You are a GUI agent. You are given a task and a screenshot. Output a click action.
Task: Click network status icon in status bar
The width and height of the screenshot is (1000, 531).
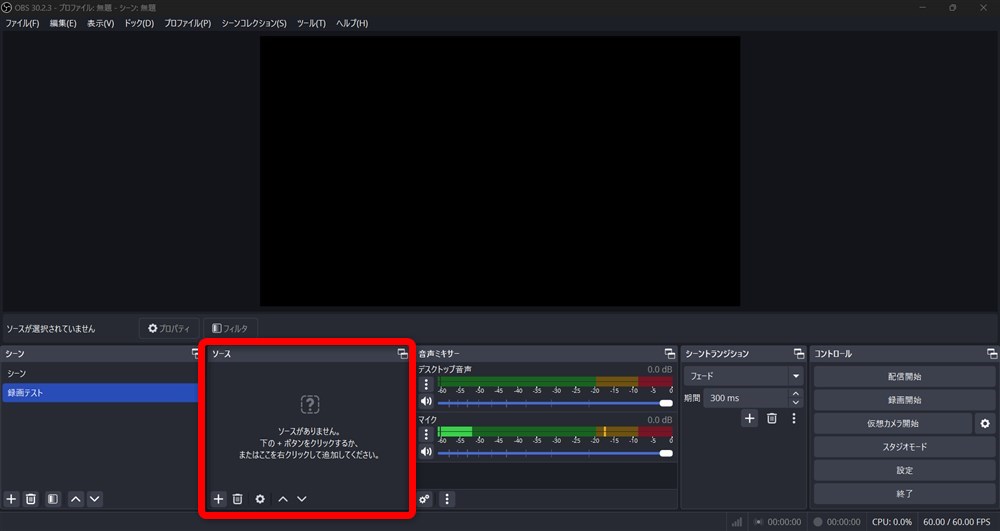[737, 522]
